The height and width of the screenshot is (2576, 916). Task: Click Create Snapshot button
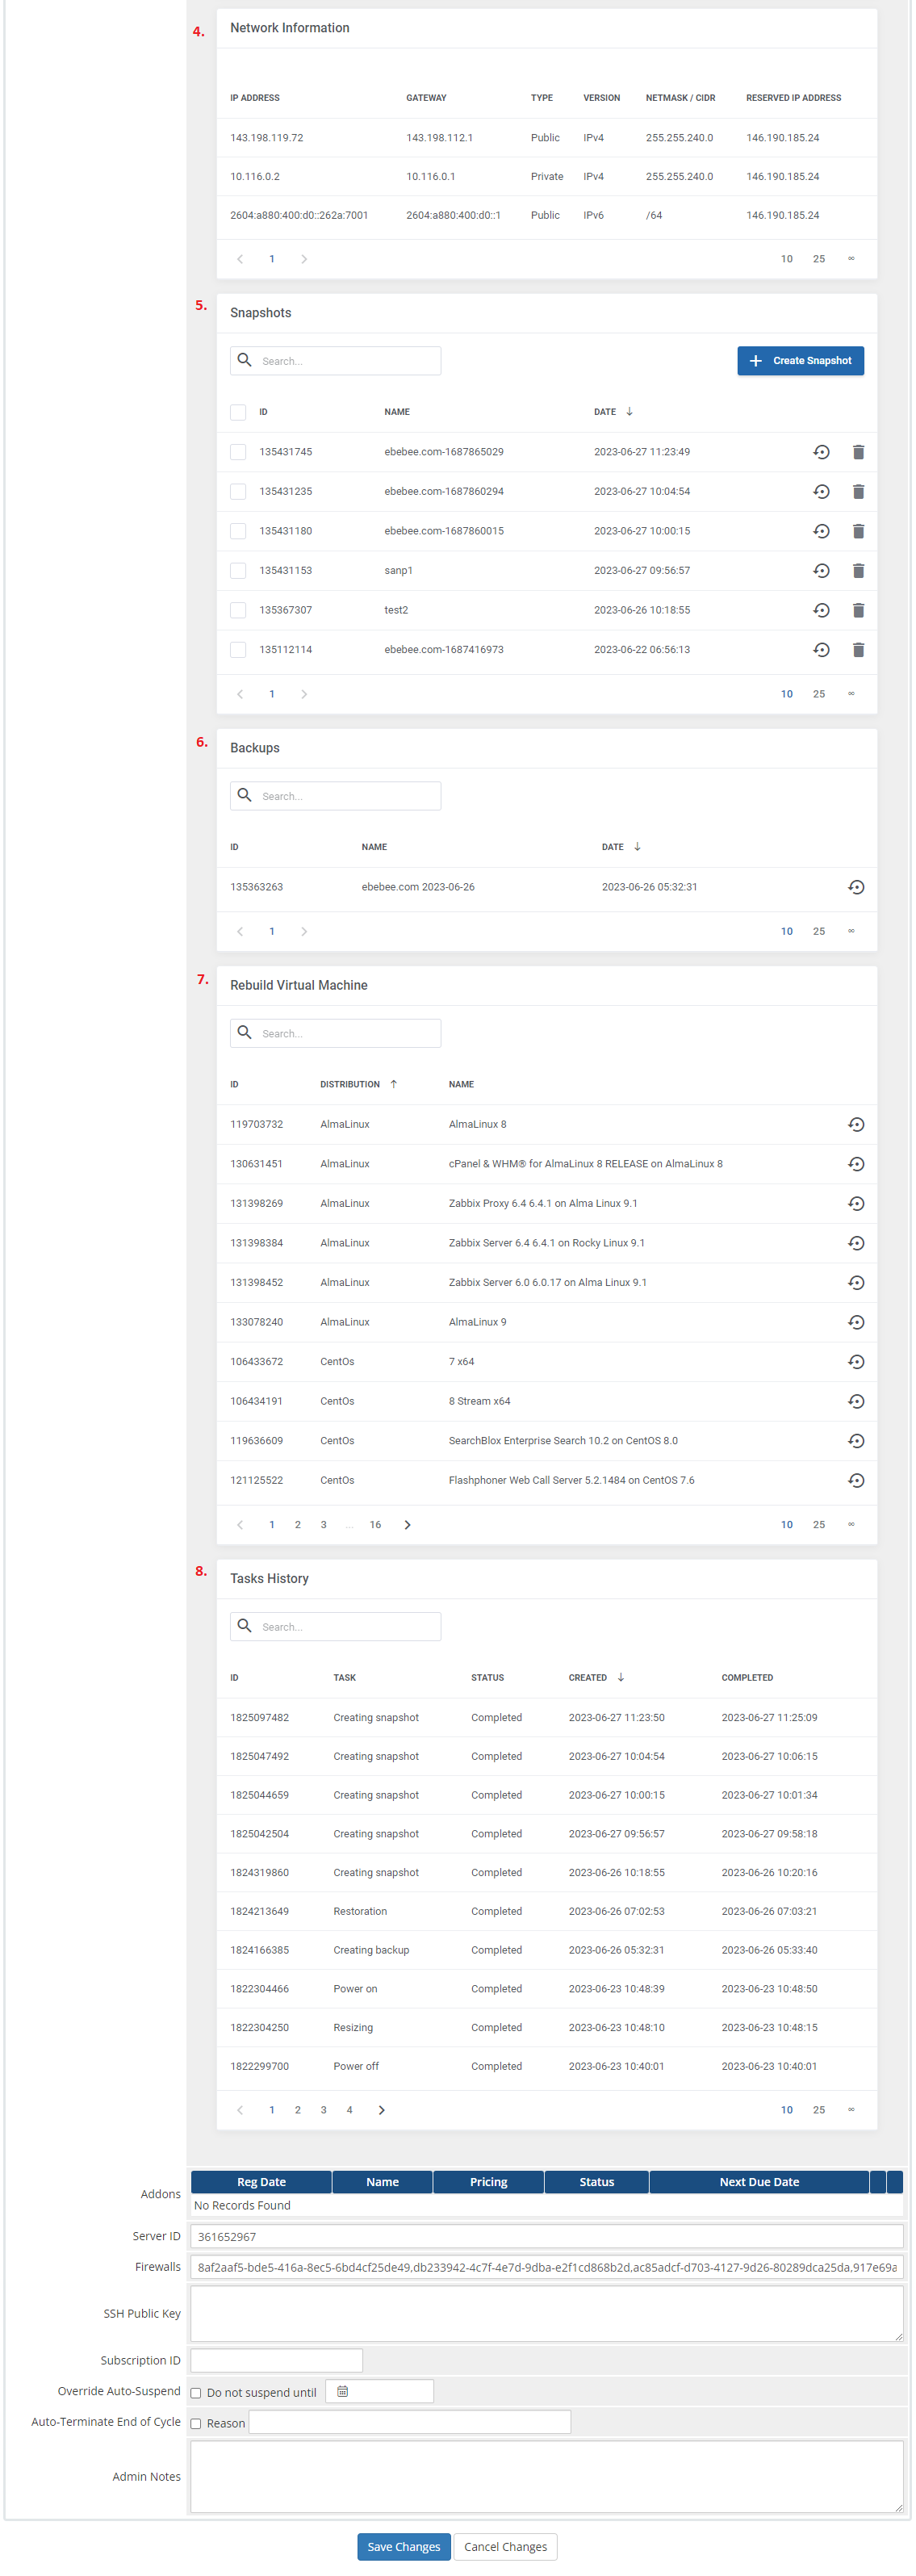[800, 361]
